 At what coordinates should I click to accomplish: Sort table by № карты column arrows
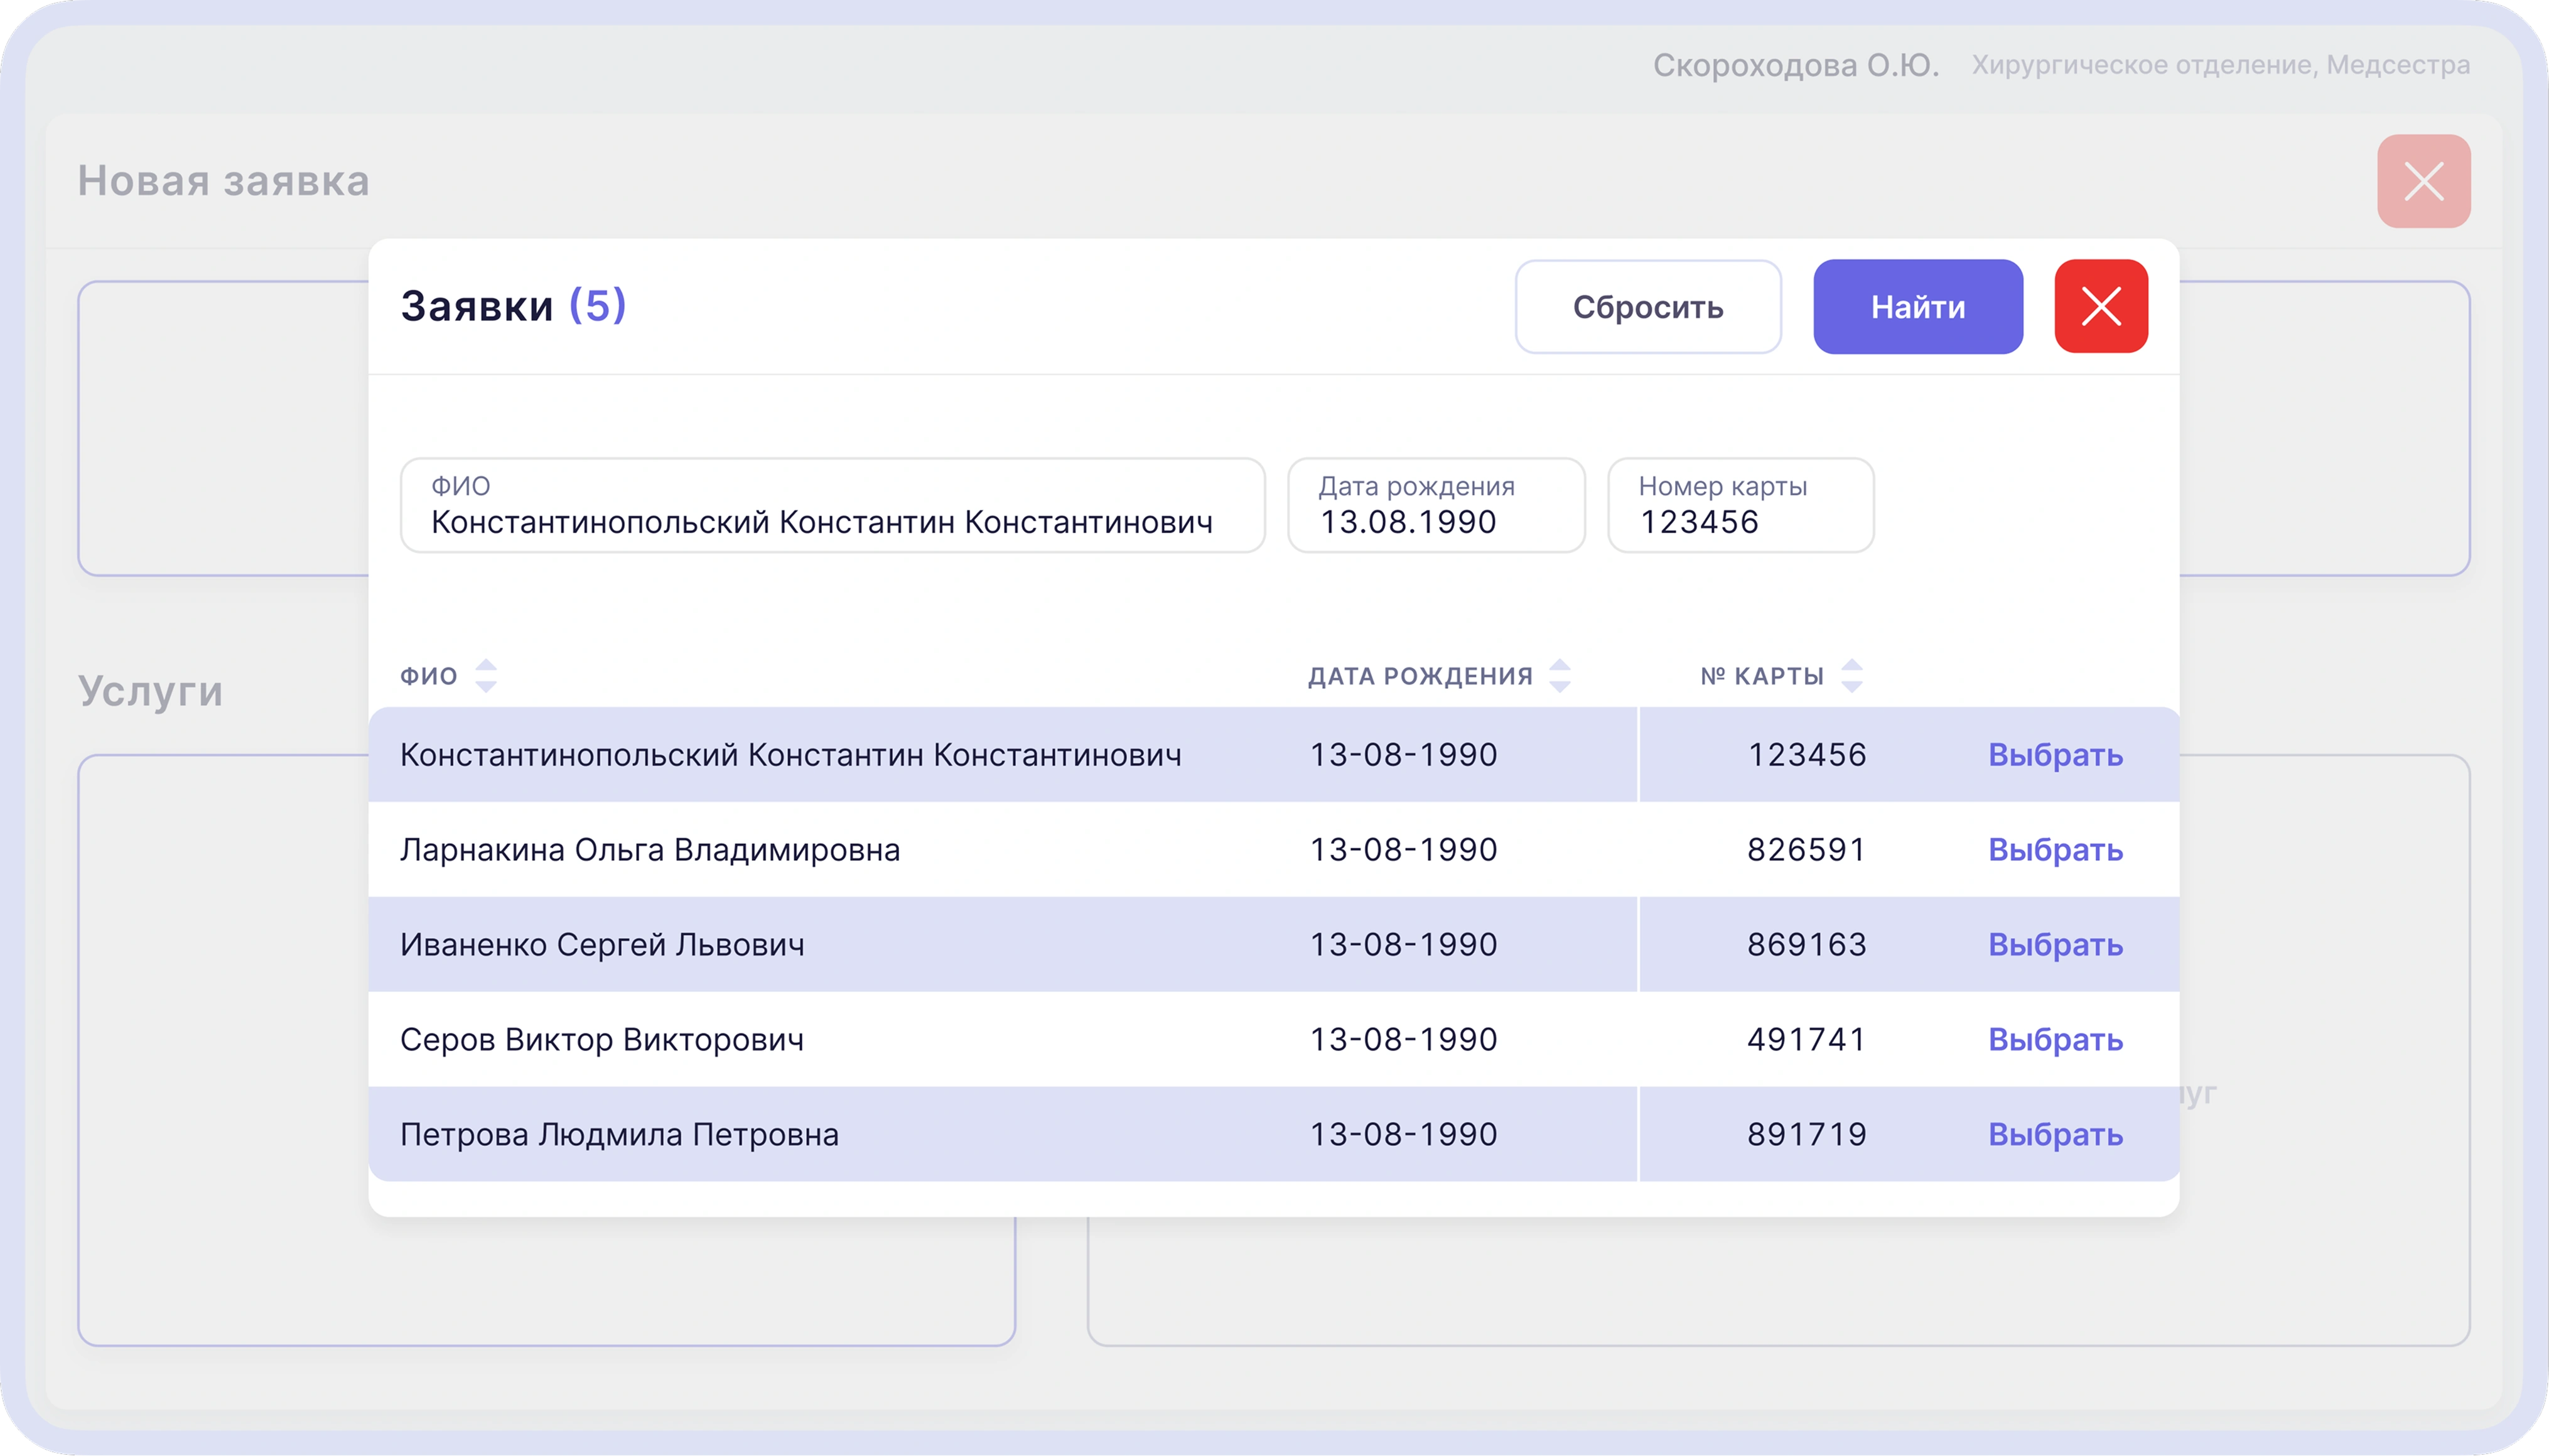(1852, 676)
